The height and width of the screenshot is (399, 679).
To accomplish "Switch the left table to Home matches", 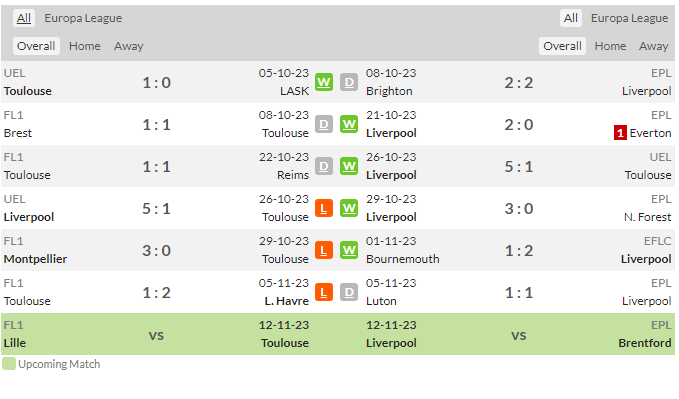I will pos(85,46).
